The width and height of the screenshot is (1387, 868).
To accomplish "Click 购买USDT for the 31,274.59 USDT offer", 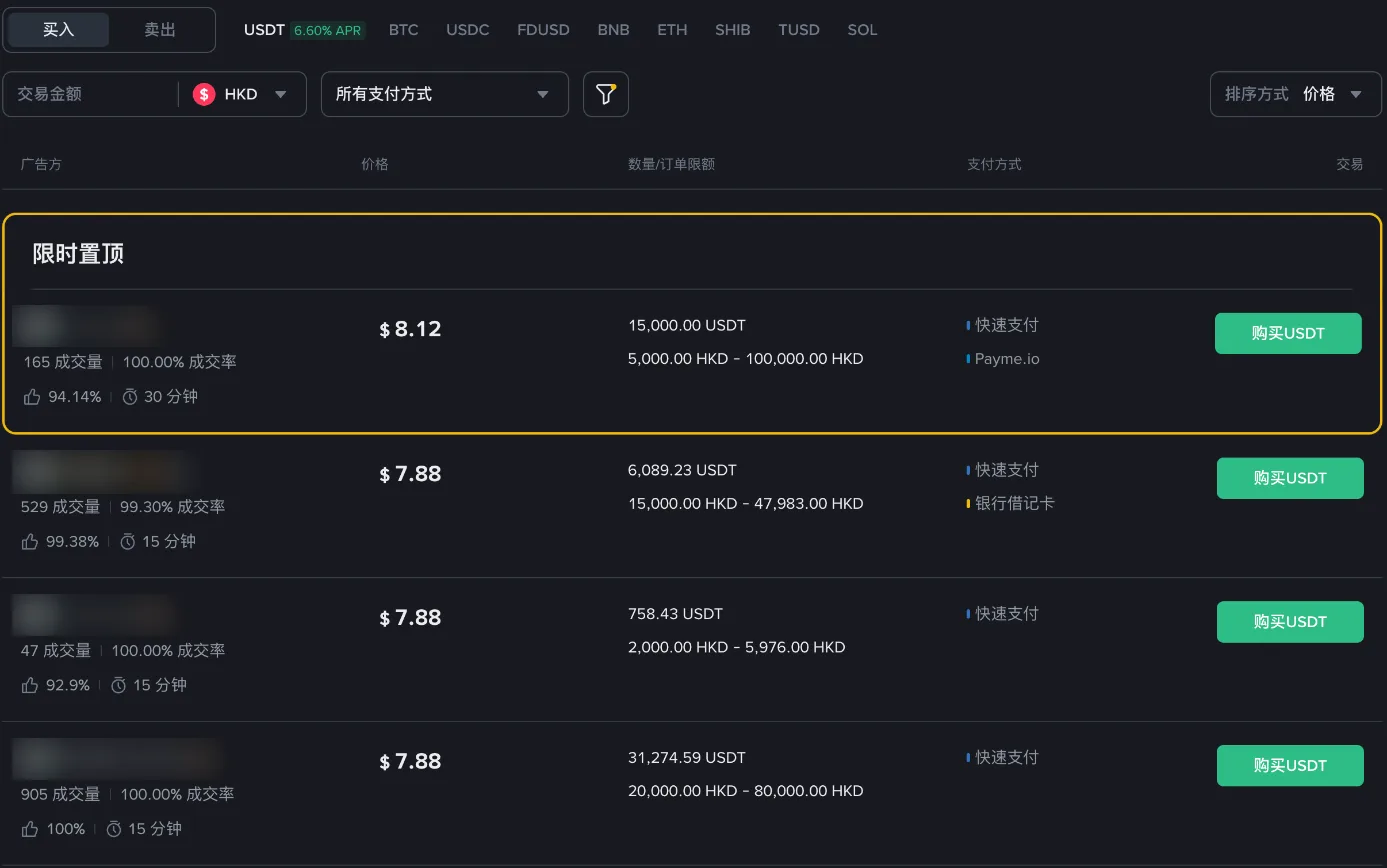I will pyautogui.click(x=1290, y=766).
